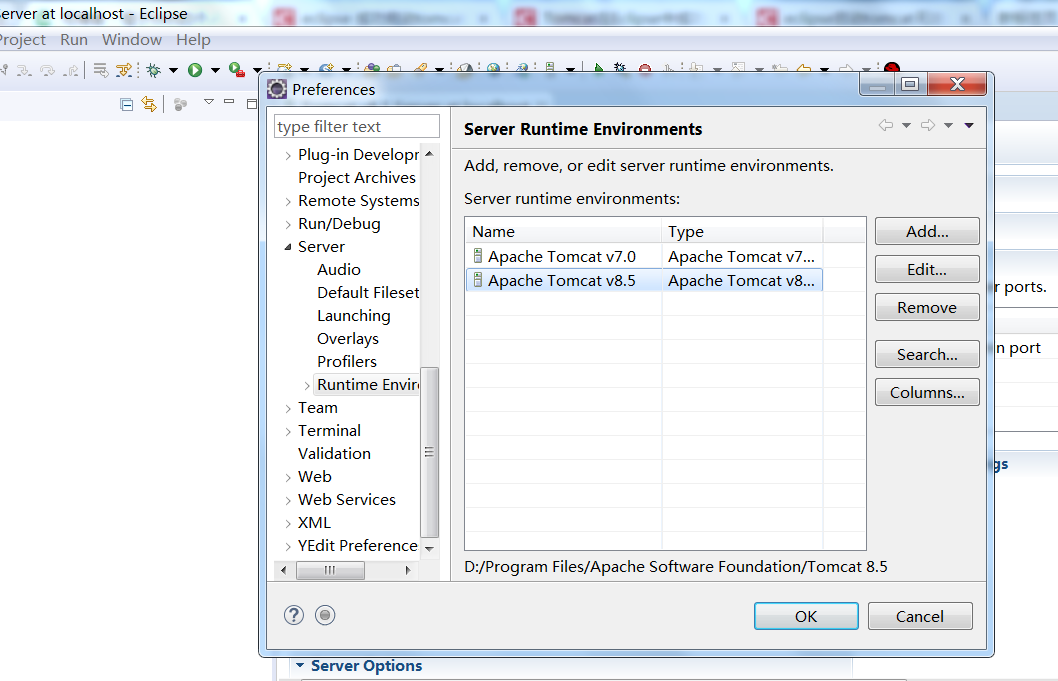Click the red hat icon in Eclipse toolbar
The height and width of the screenshot is (681, 1058).
[x=892, y=68]
